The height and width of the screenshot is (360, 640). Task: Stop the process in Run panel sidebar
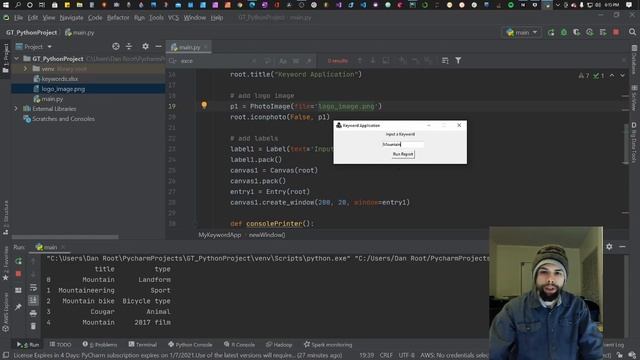click(x=18, y=274)
